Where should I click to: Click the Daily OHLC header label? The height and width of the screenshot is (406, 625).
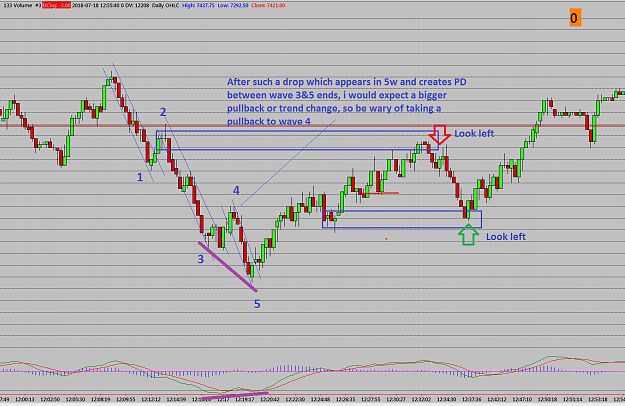click(165, 5)
